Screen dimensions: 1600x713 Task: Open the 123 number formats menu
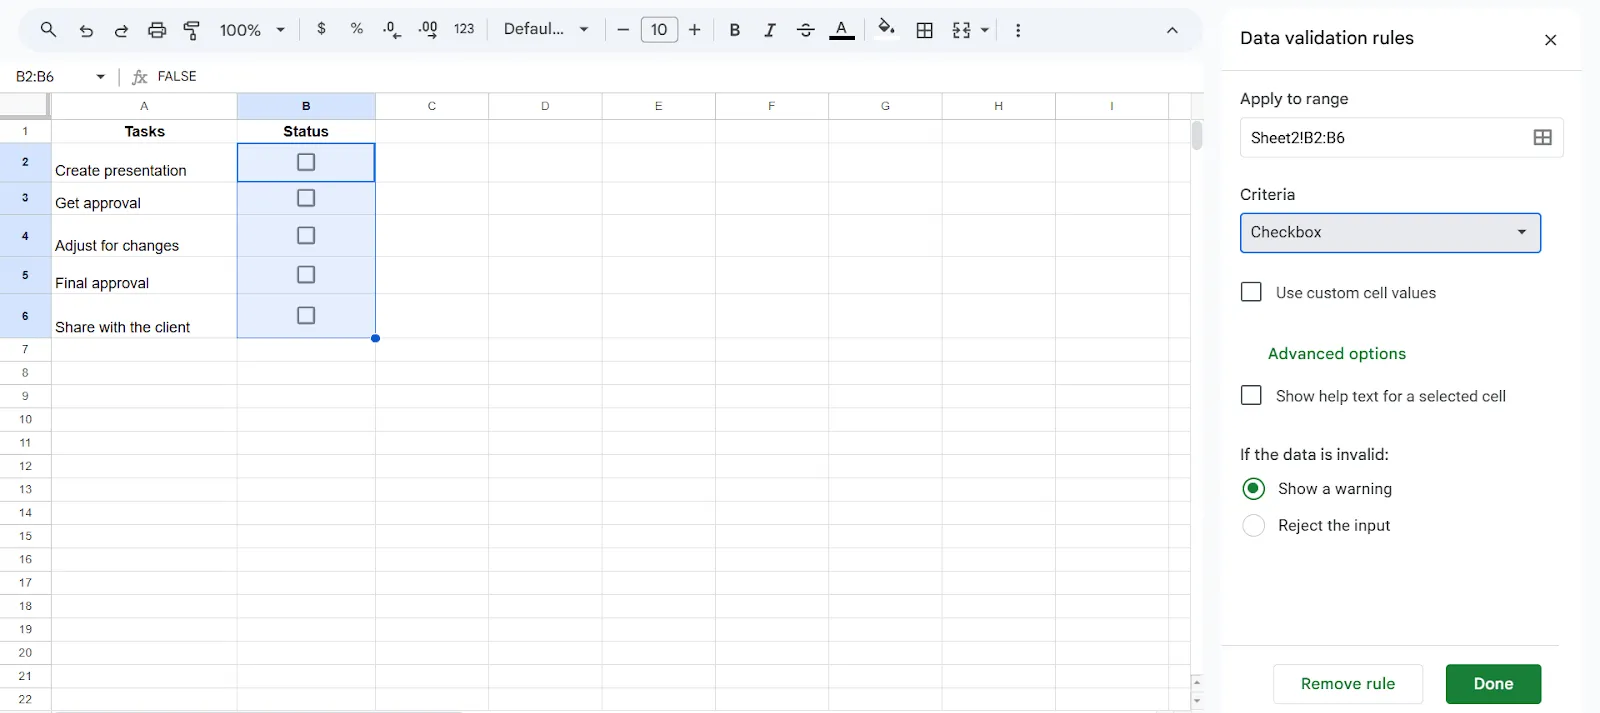point(464,29)
